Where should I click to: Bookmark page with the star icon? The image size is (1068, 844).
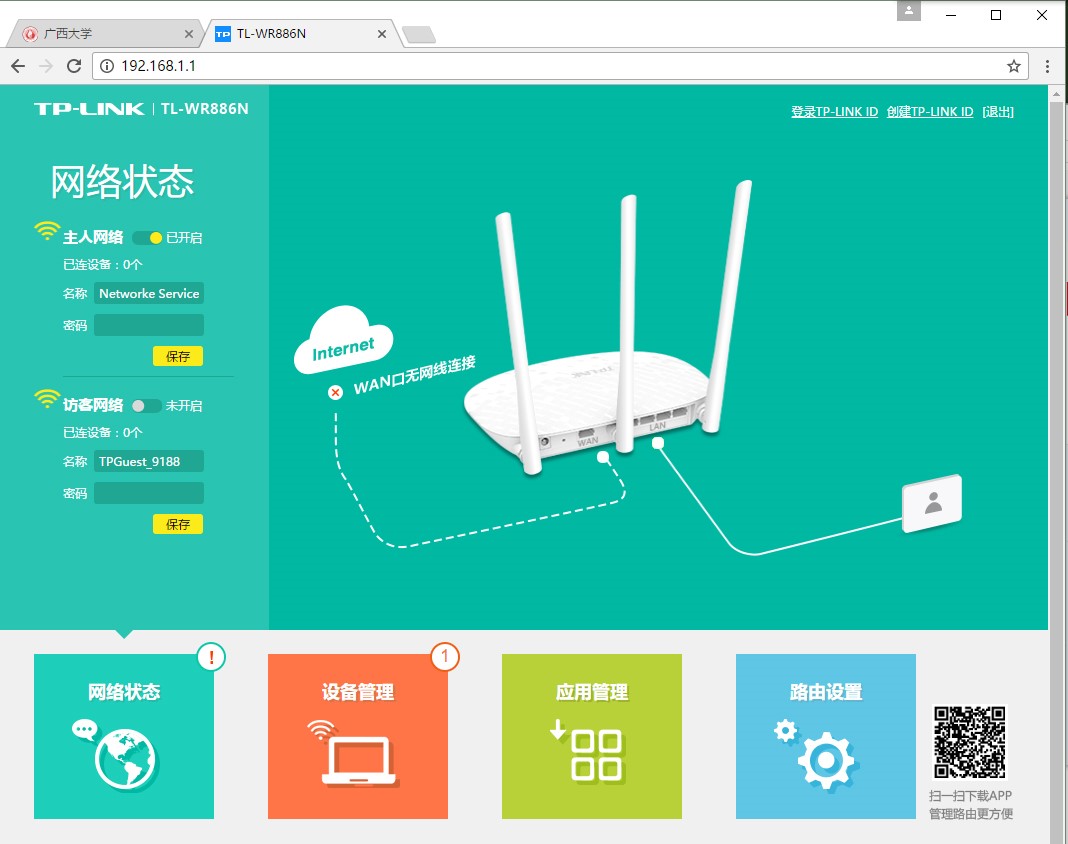tap(1014, 66)
